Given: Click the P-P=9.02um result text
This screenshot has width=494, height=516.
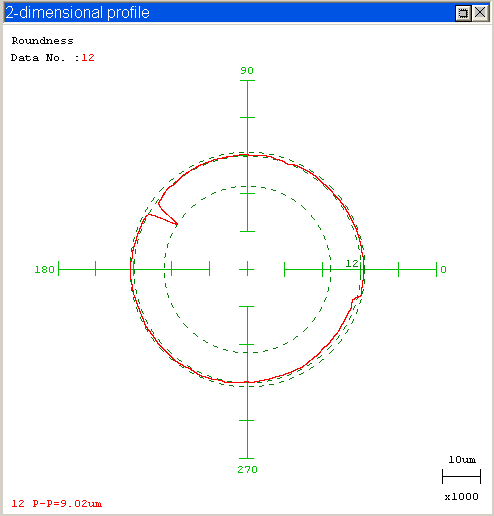Looking at the screenshot, I should 67,503.
